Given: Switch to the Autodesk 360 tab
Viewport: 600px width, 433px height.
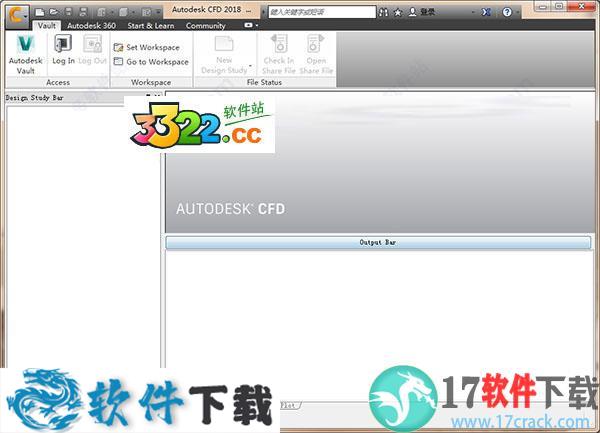Looking at the screenshot, I should [91, 26].
